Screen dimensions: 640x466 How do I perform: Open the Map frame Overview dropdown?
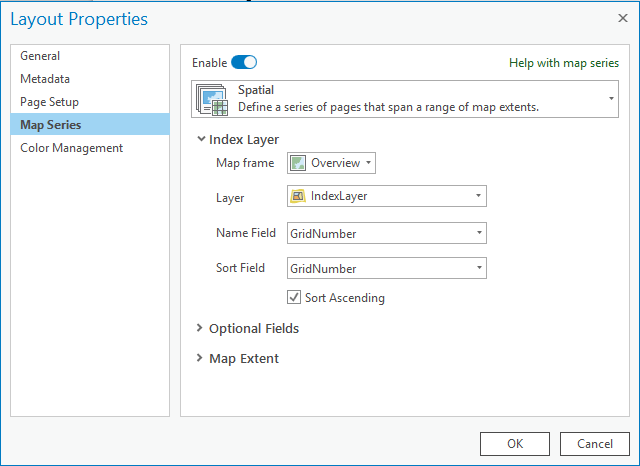click(x=331, y=163)
